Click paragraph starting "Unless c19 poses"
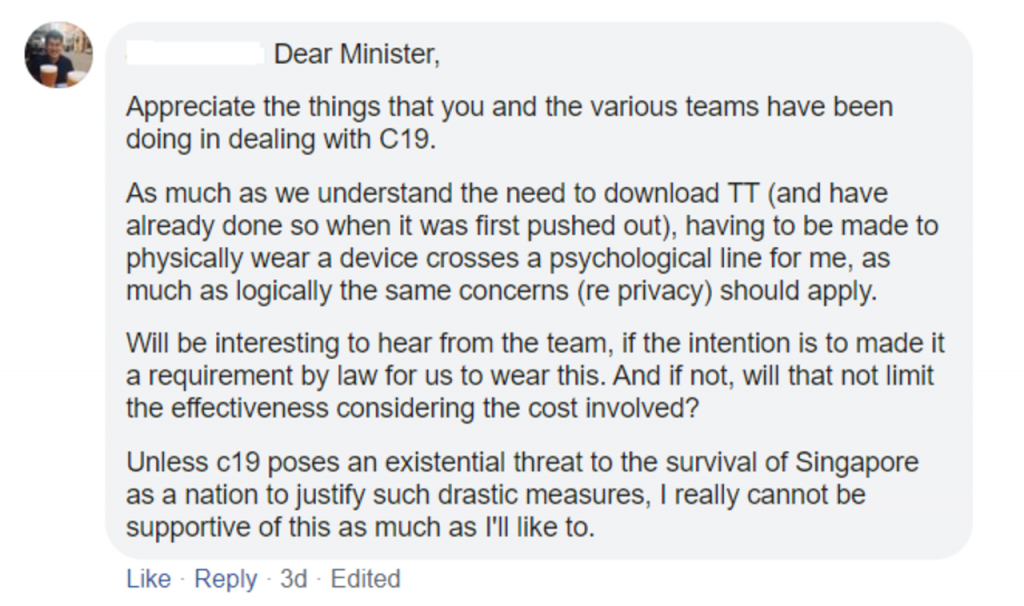Viewport: 1024px width, 606px height. [x=522, y=495]
